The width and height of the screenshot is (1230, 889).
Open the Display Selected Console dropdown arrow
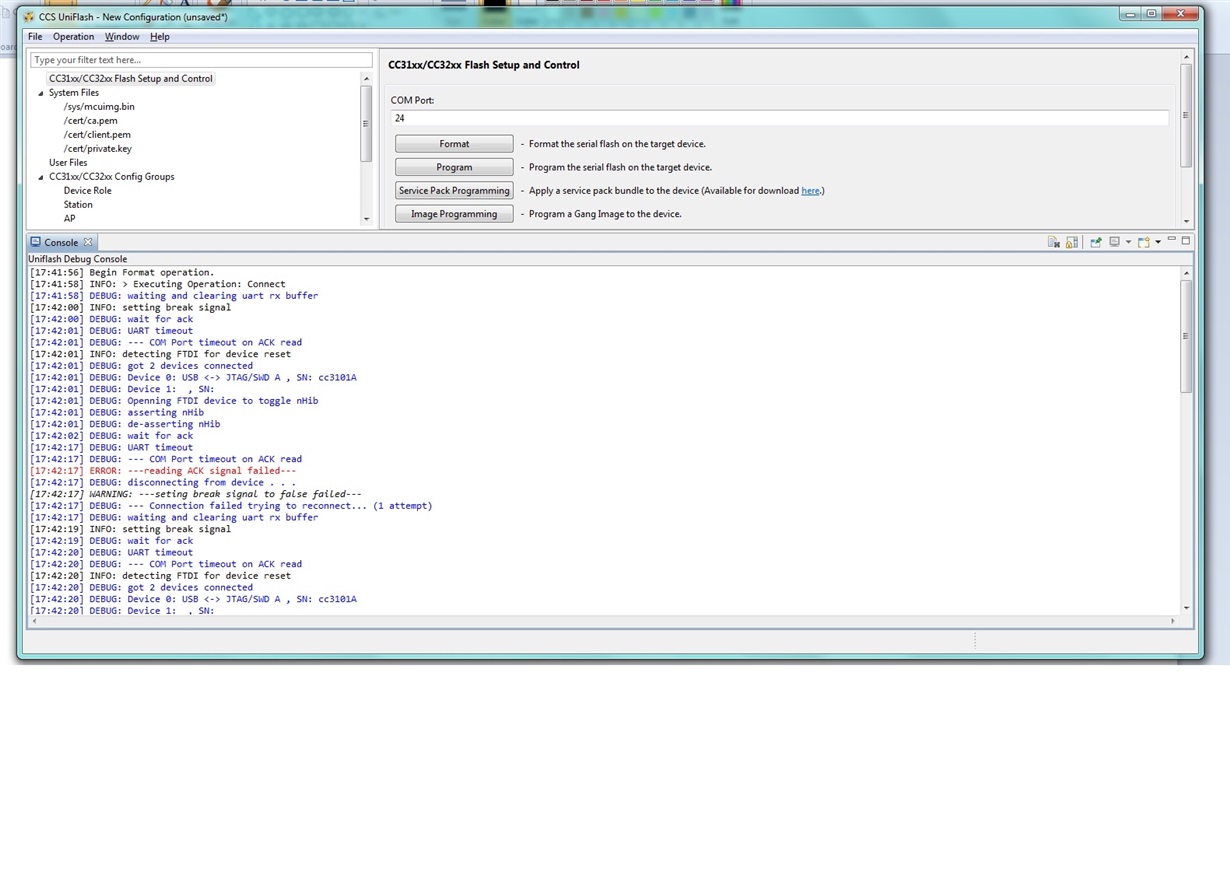point(1128,242)
